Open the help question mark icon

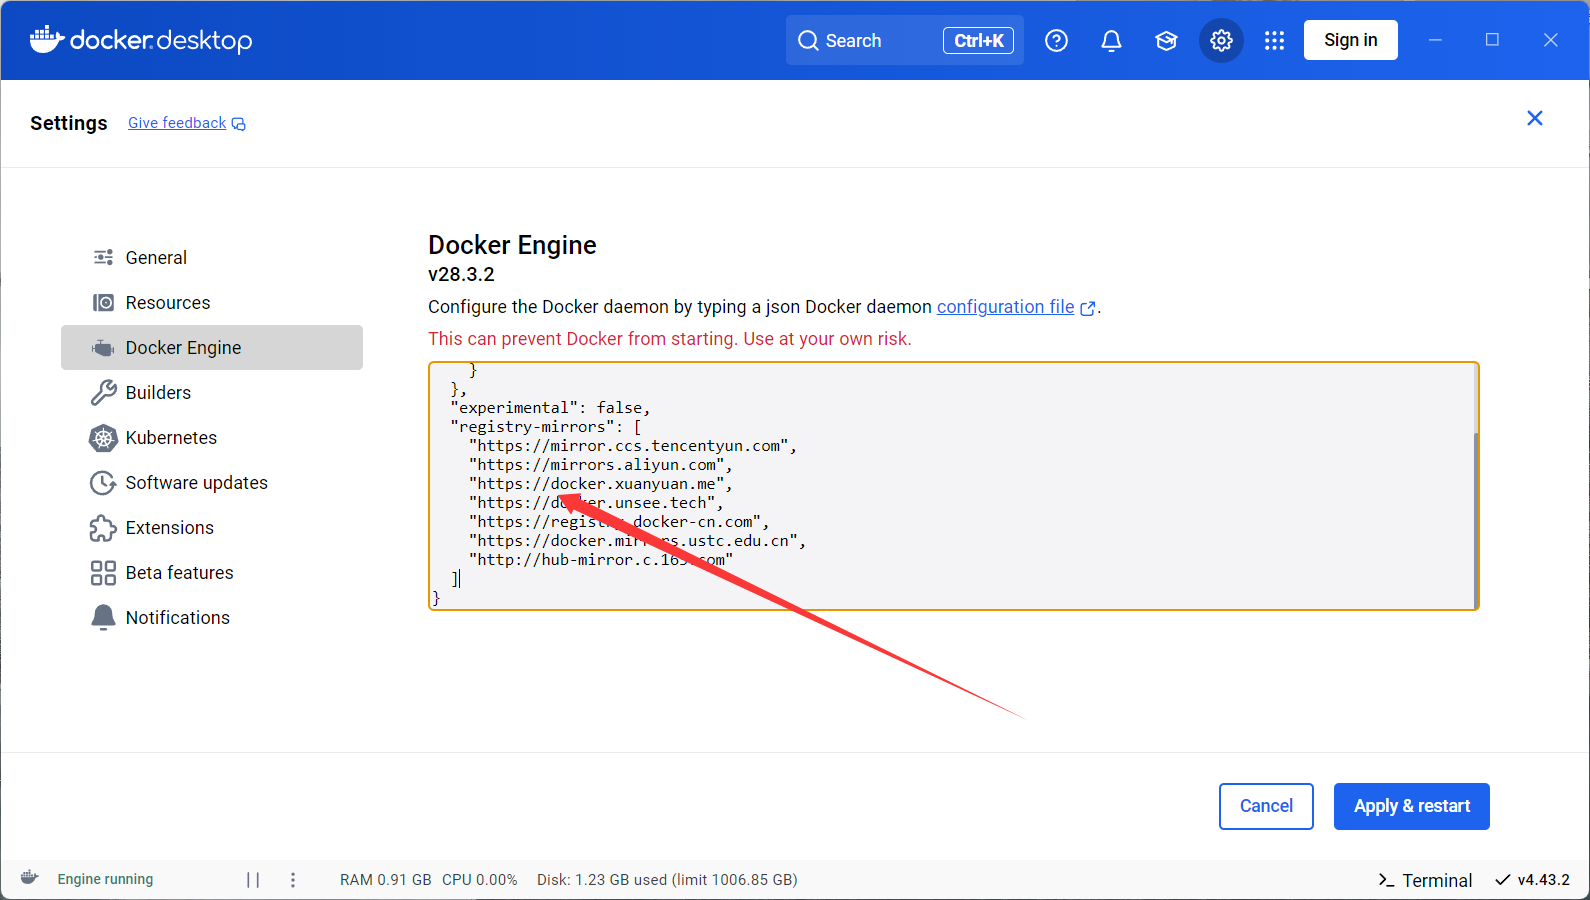click(x=1056, y=41)
